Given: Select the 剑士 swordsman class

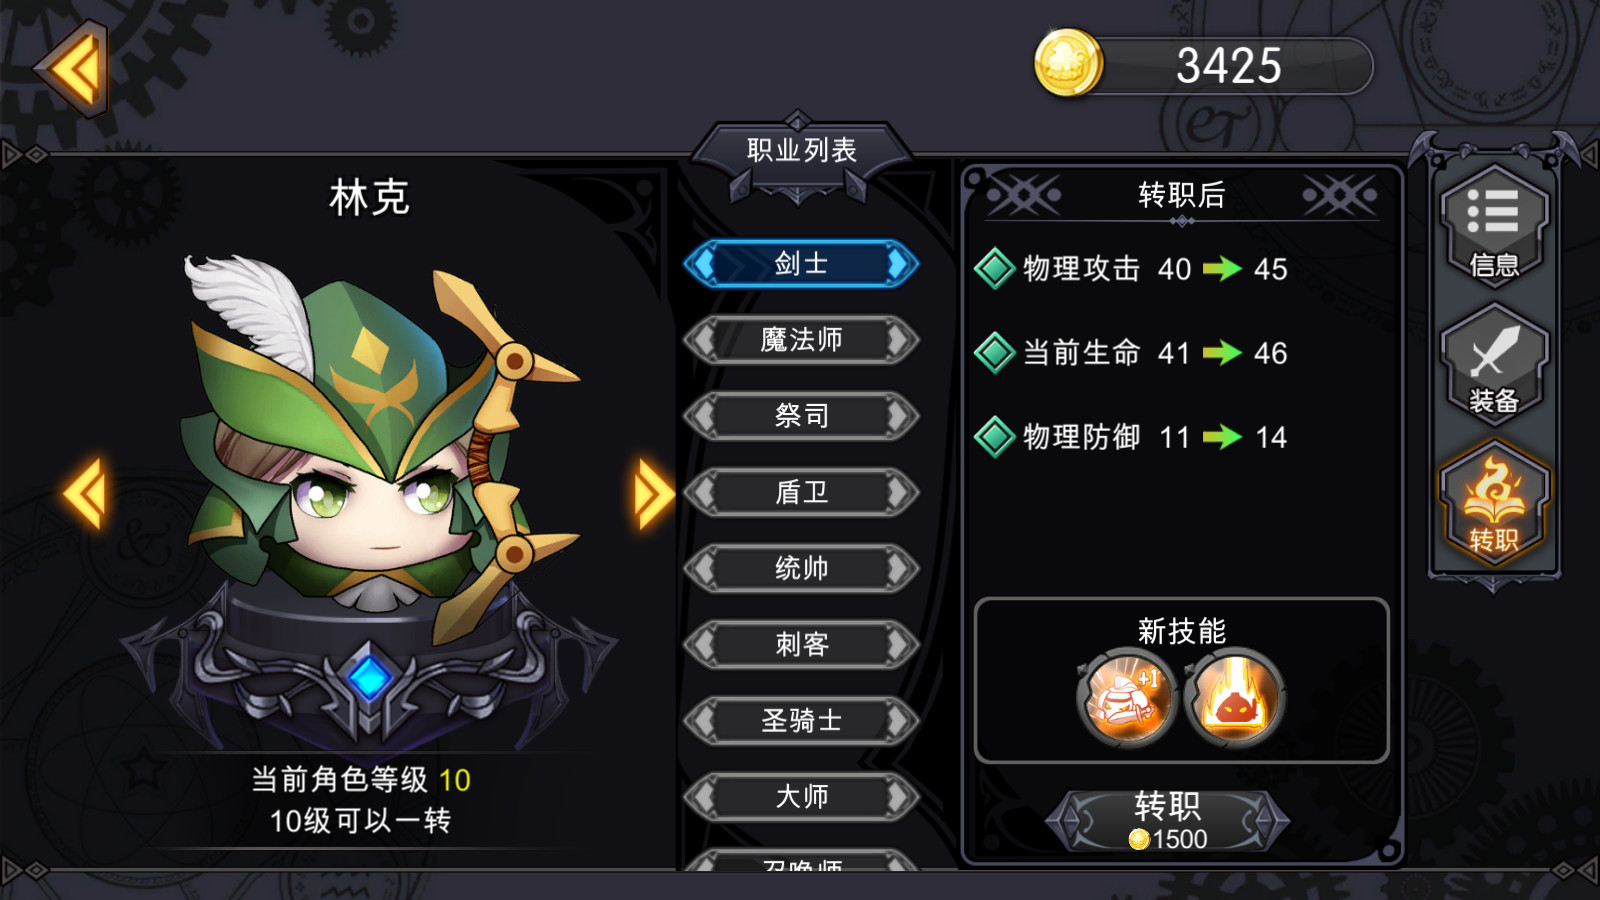Looking at the screenshot, I should [x=801, y=264].
